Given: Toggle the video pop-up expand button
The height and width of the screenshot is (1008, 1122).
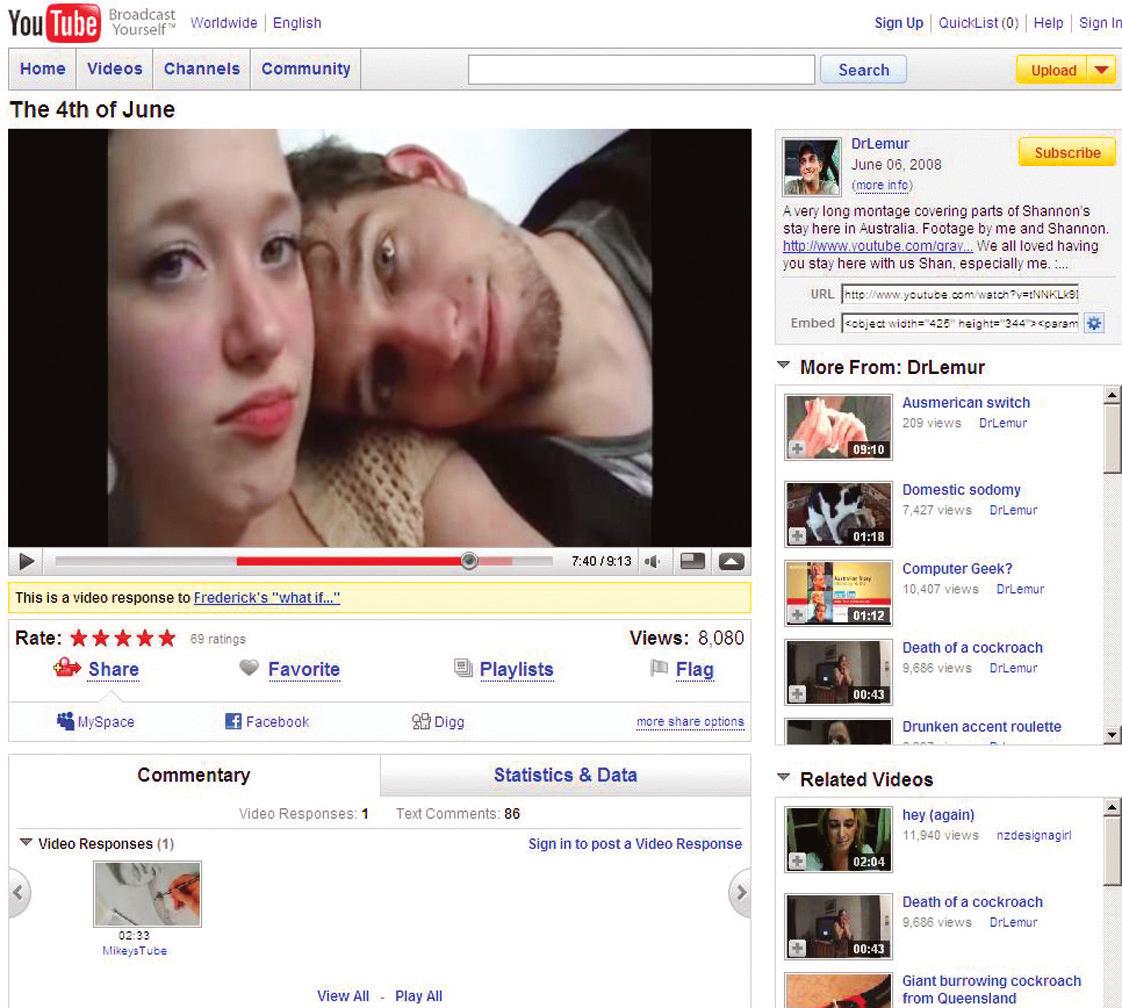Looking at the screenshot, I should pos(732,562).
